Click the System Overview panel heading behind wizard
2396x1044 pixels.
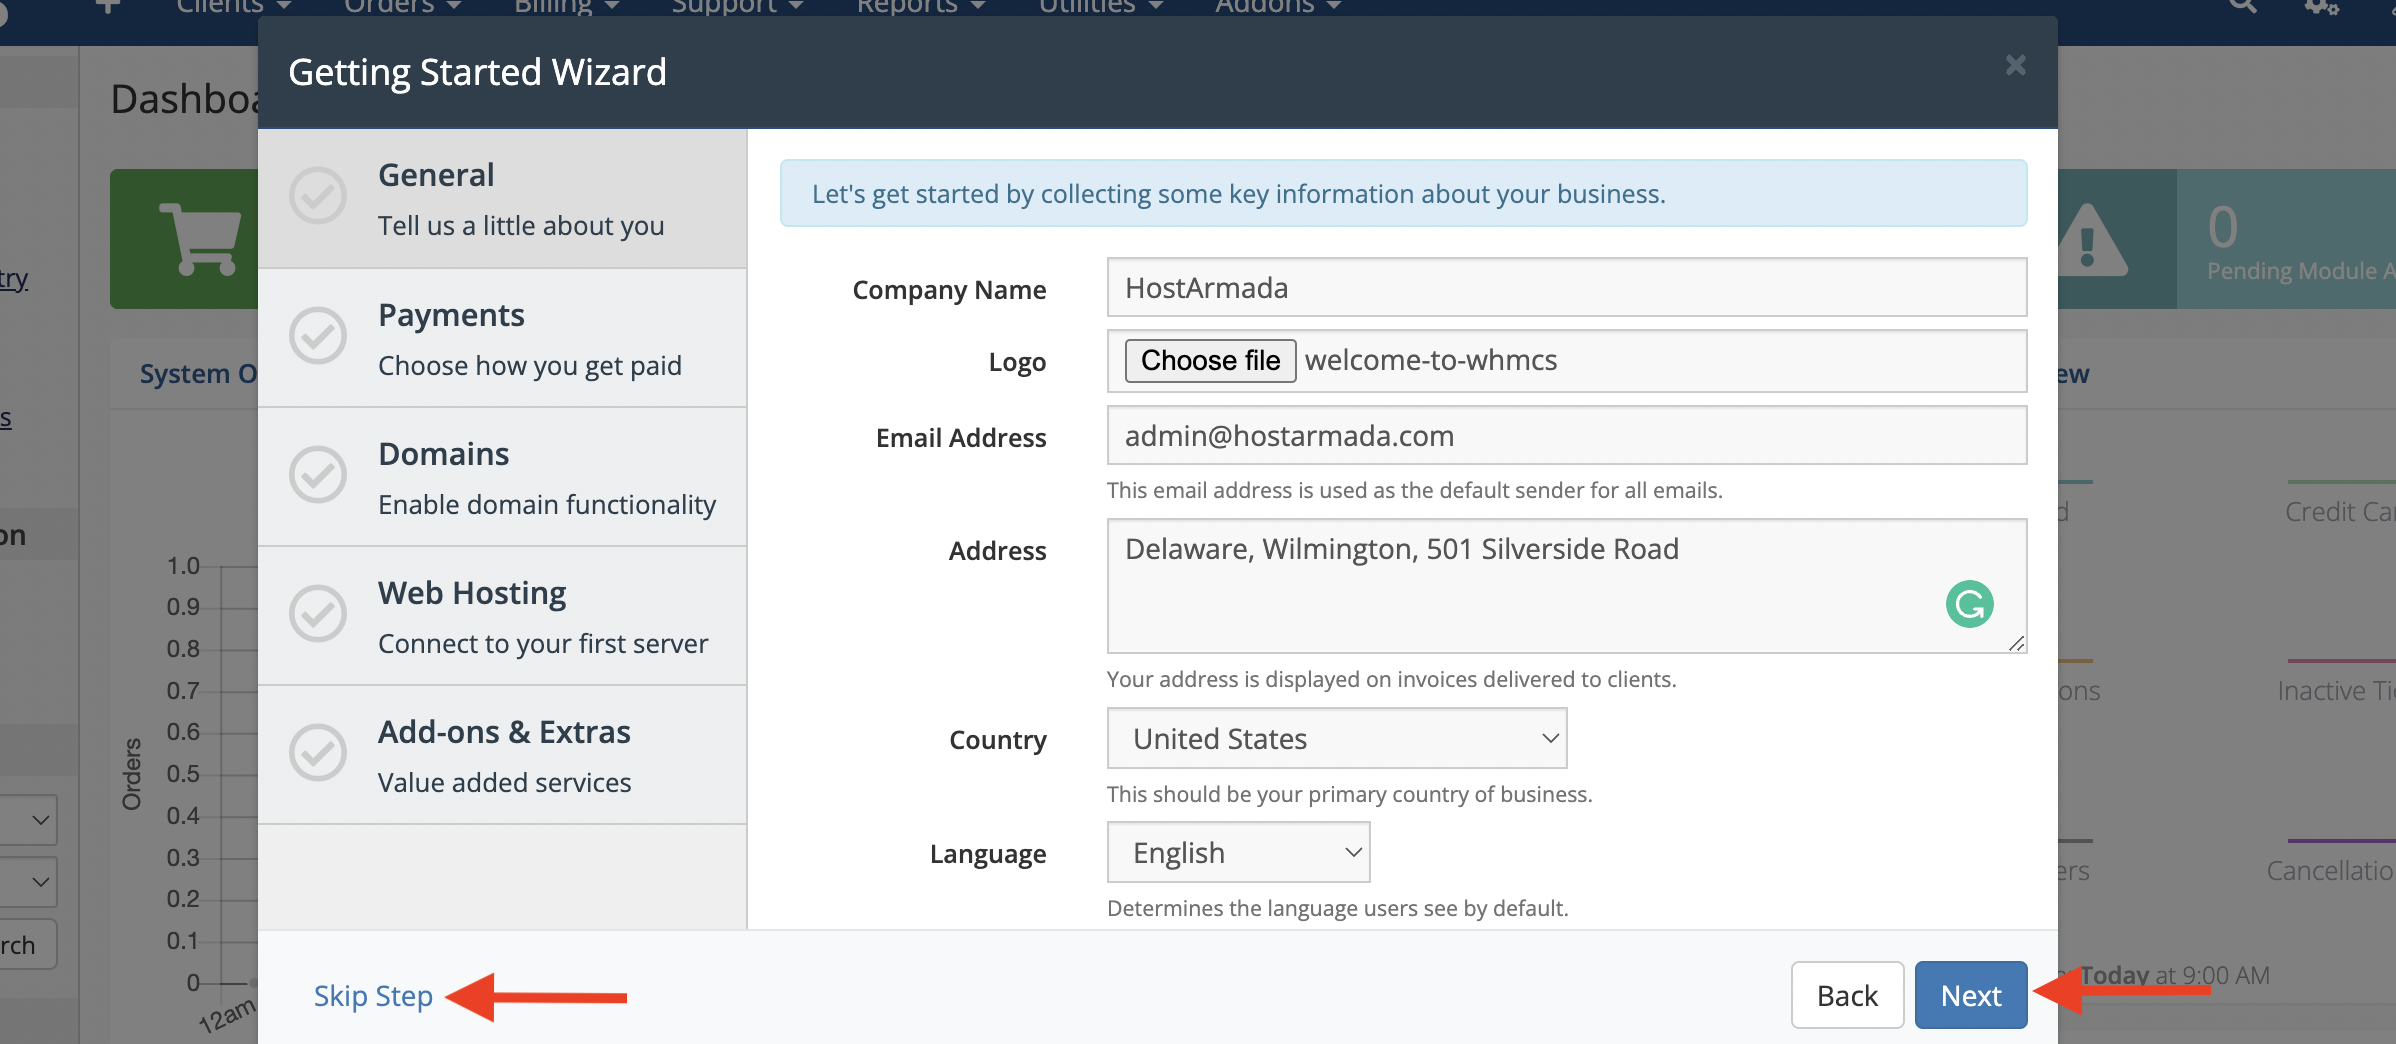(x=198, y=374)
